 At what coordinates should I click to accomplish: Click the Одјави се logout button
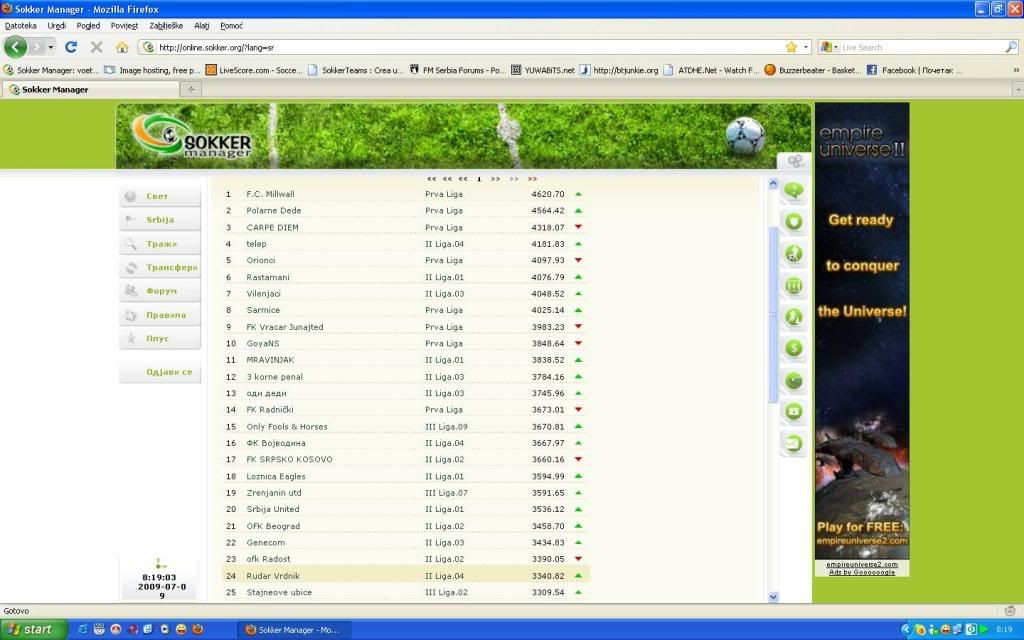[160, 372]
